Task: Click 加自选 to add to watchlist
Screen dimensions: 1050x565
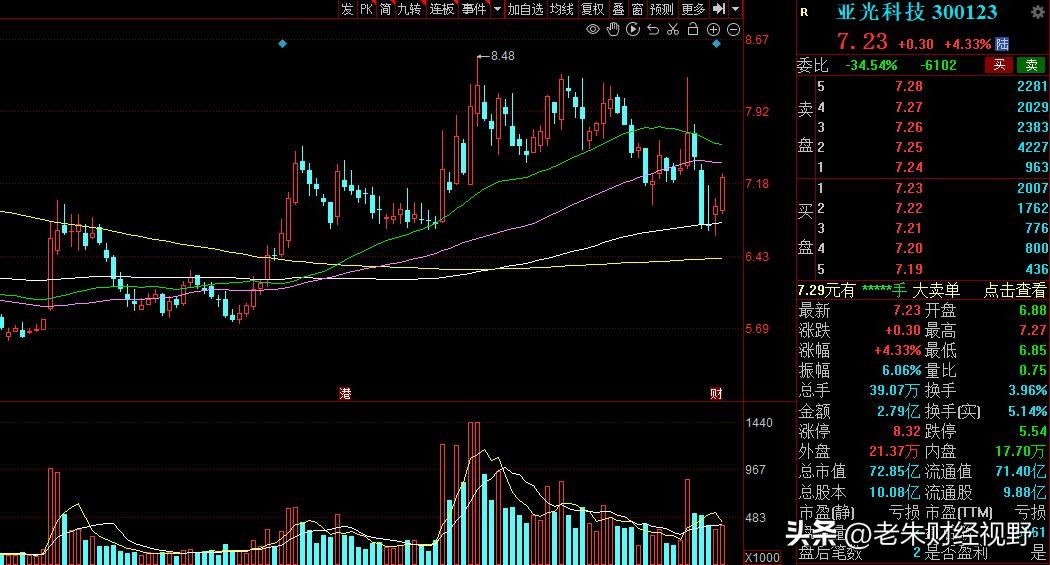Action: click(x=525, y=9)
